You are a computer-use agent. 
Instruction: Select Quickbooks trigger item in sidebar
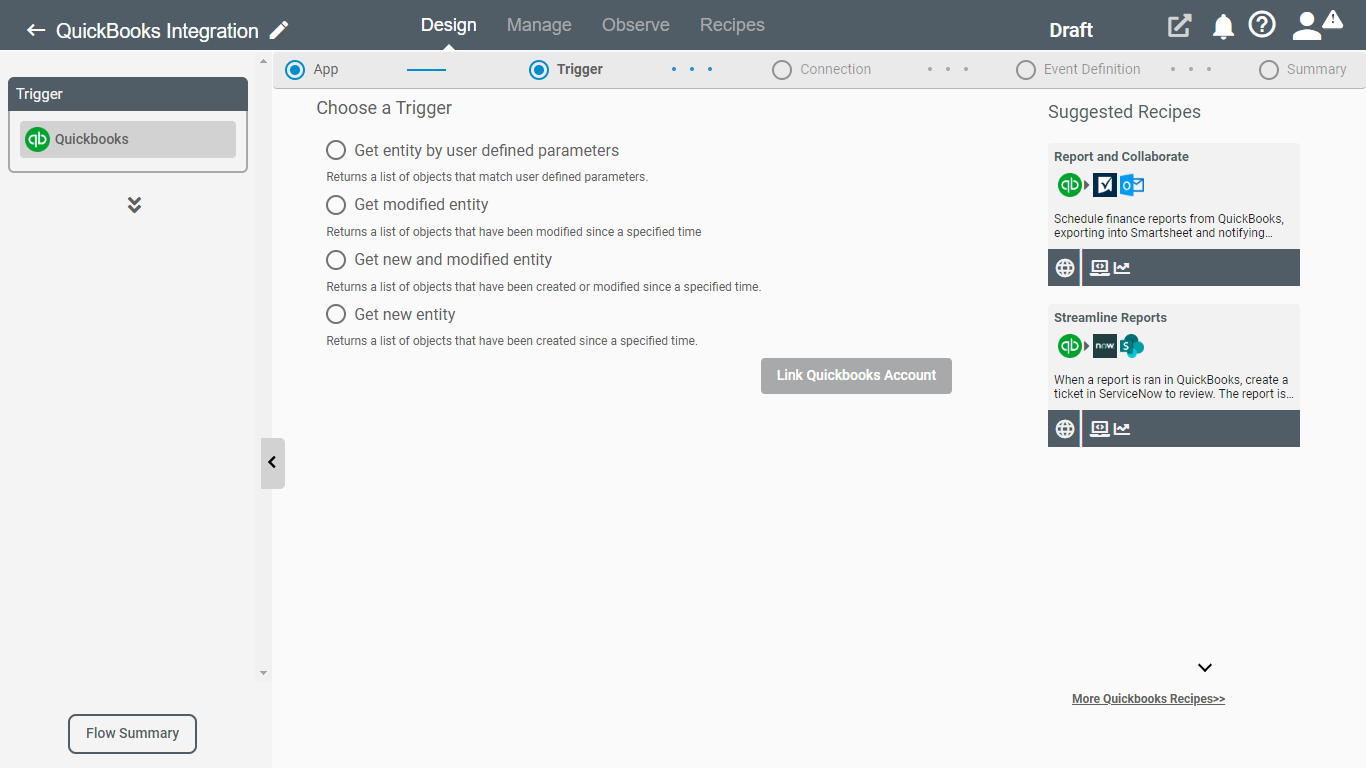(128, 140)
